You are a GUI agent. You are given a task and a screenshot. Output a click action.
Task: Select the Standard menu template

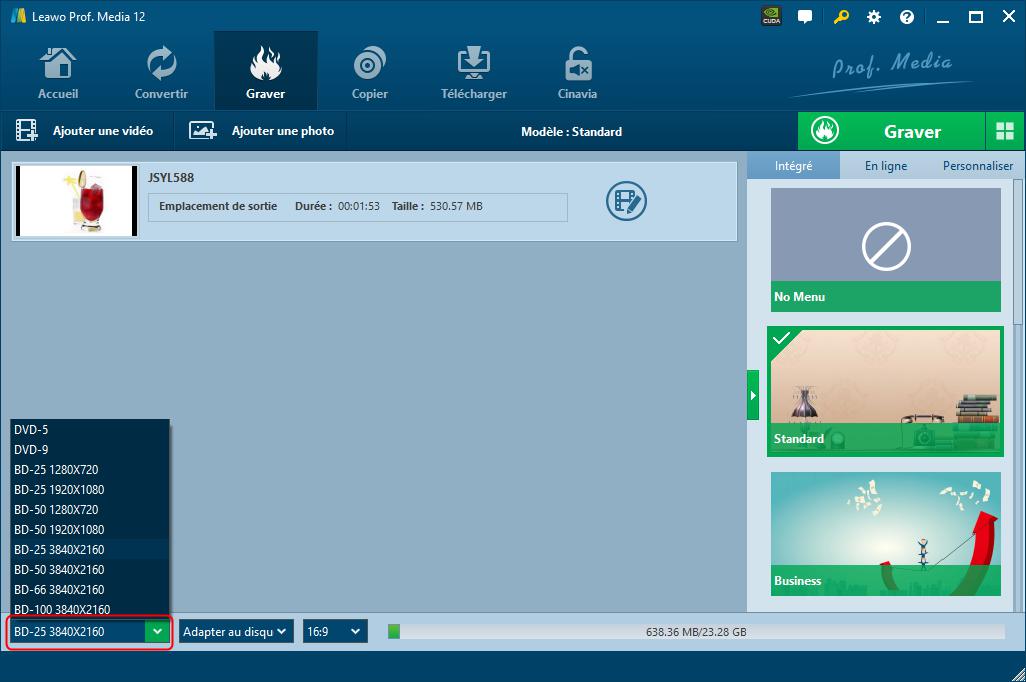pos(886,391)
